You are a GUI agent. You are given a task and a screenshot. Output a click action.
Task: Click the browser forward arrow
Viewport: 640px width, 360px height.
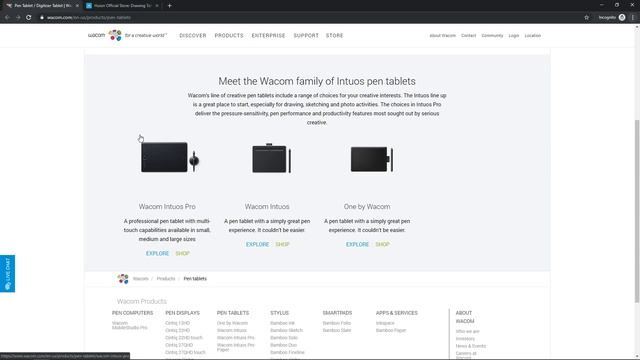click(x=18, y=18)
